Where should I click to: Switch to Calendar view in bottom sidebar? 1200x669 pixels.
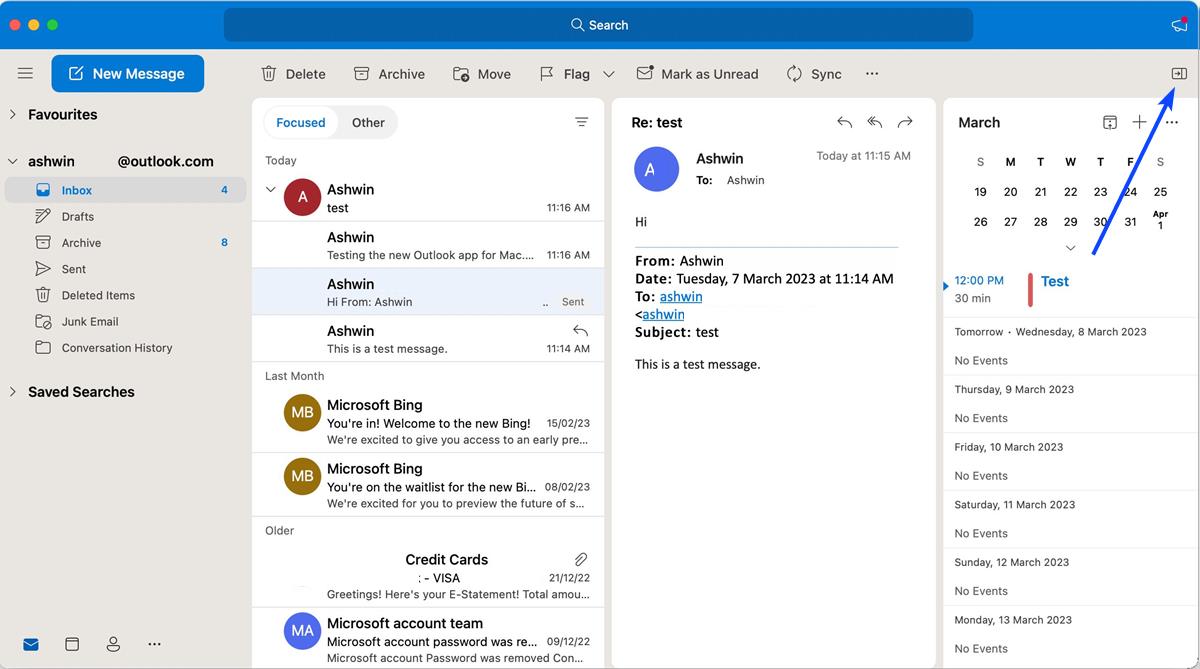point(71,644)
